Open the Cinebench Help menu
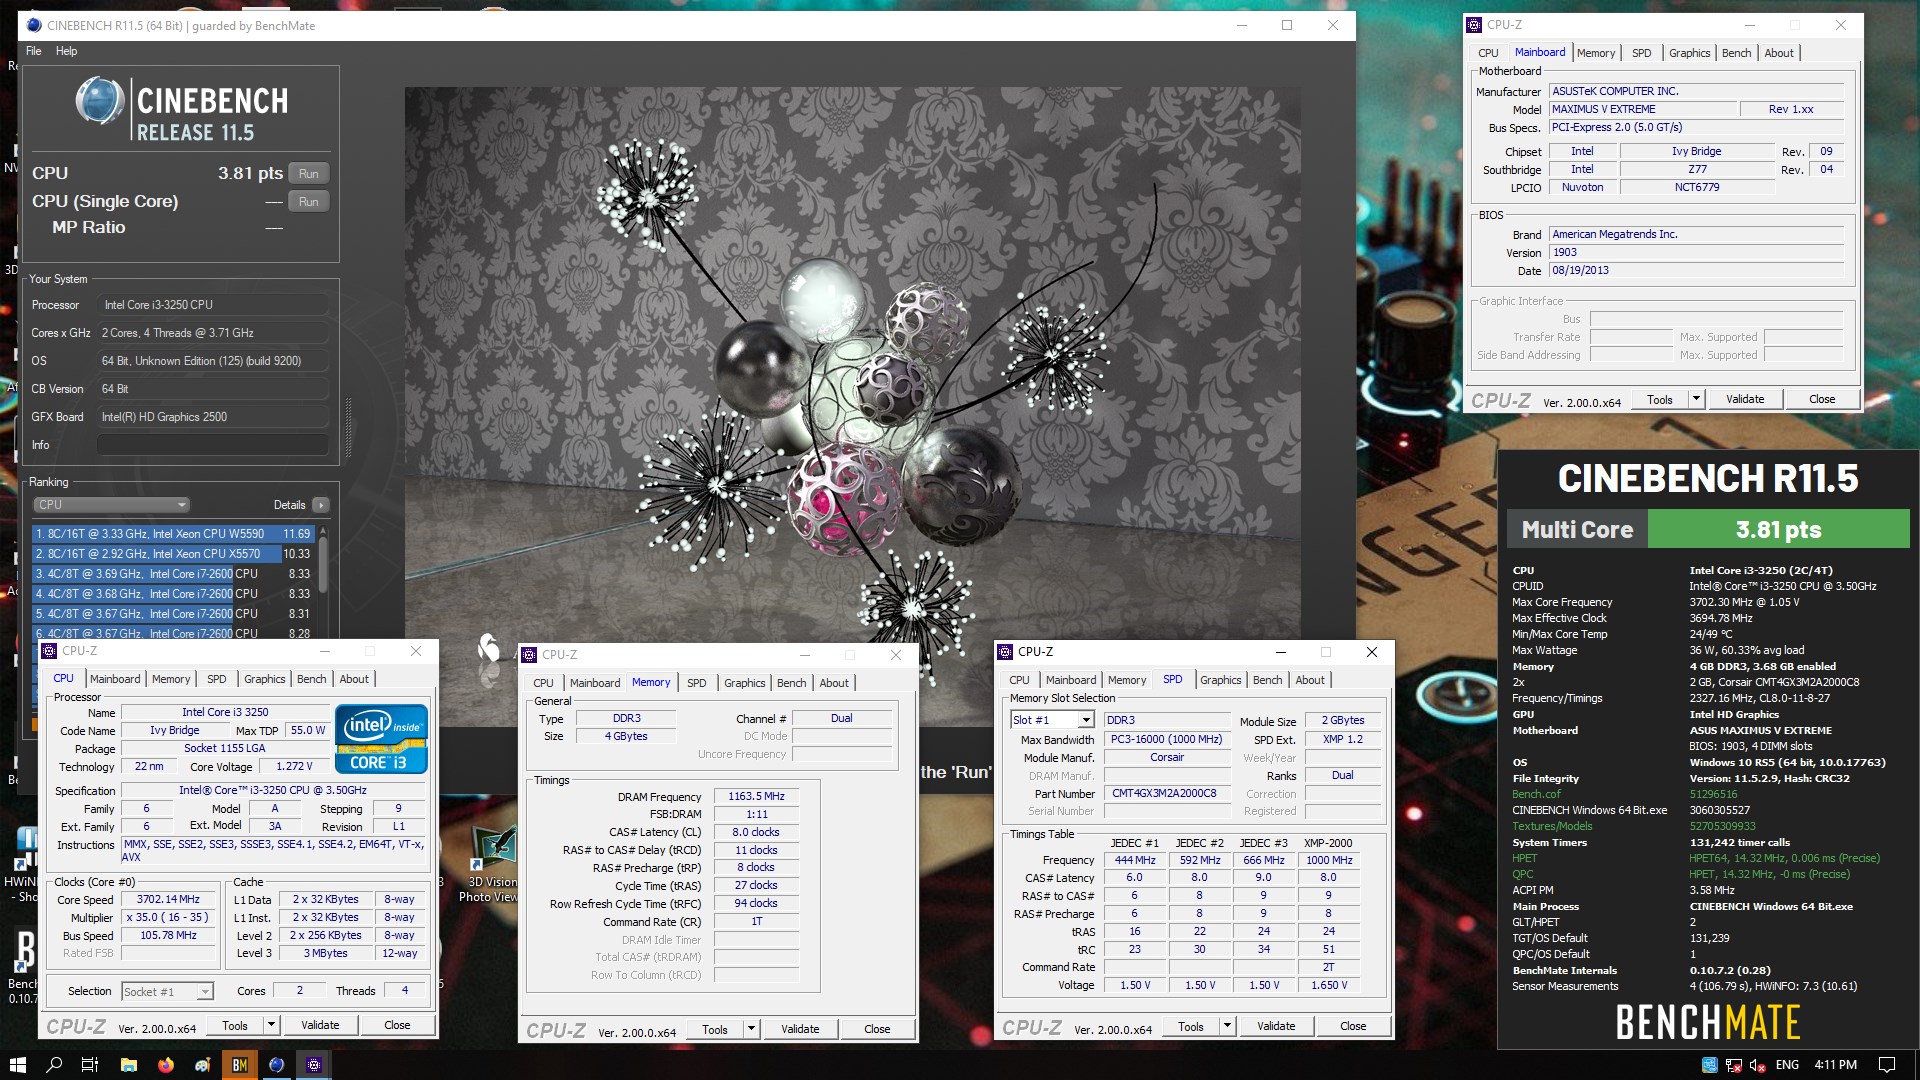1920x1080 pixels. (66, 51)
